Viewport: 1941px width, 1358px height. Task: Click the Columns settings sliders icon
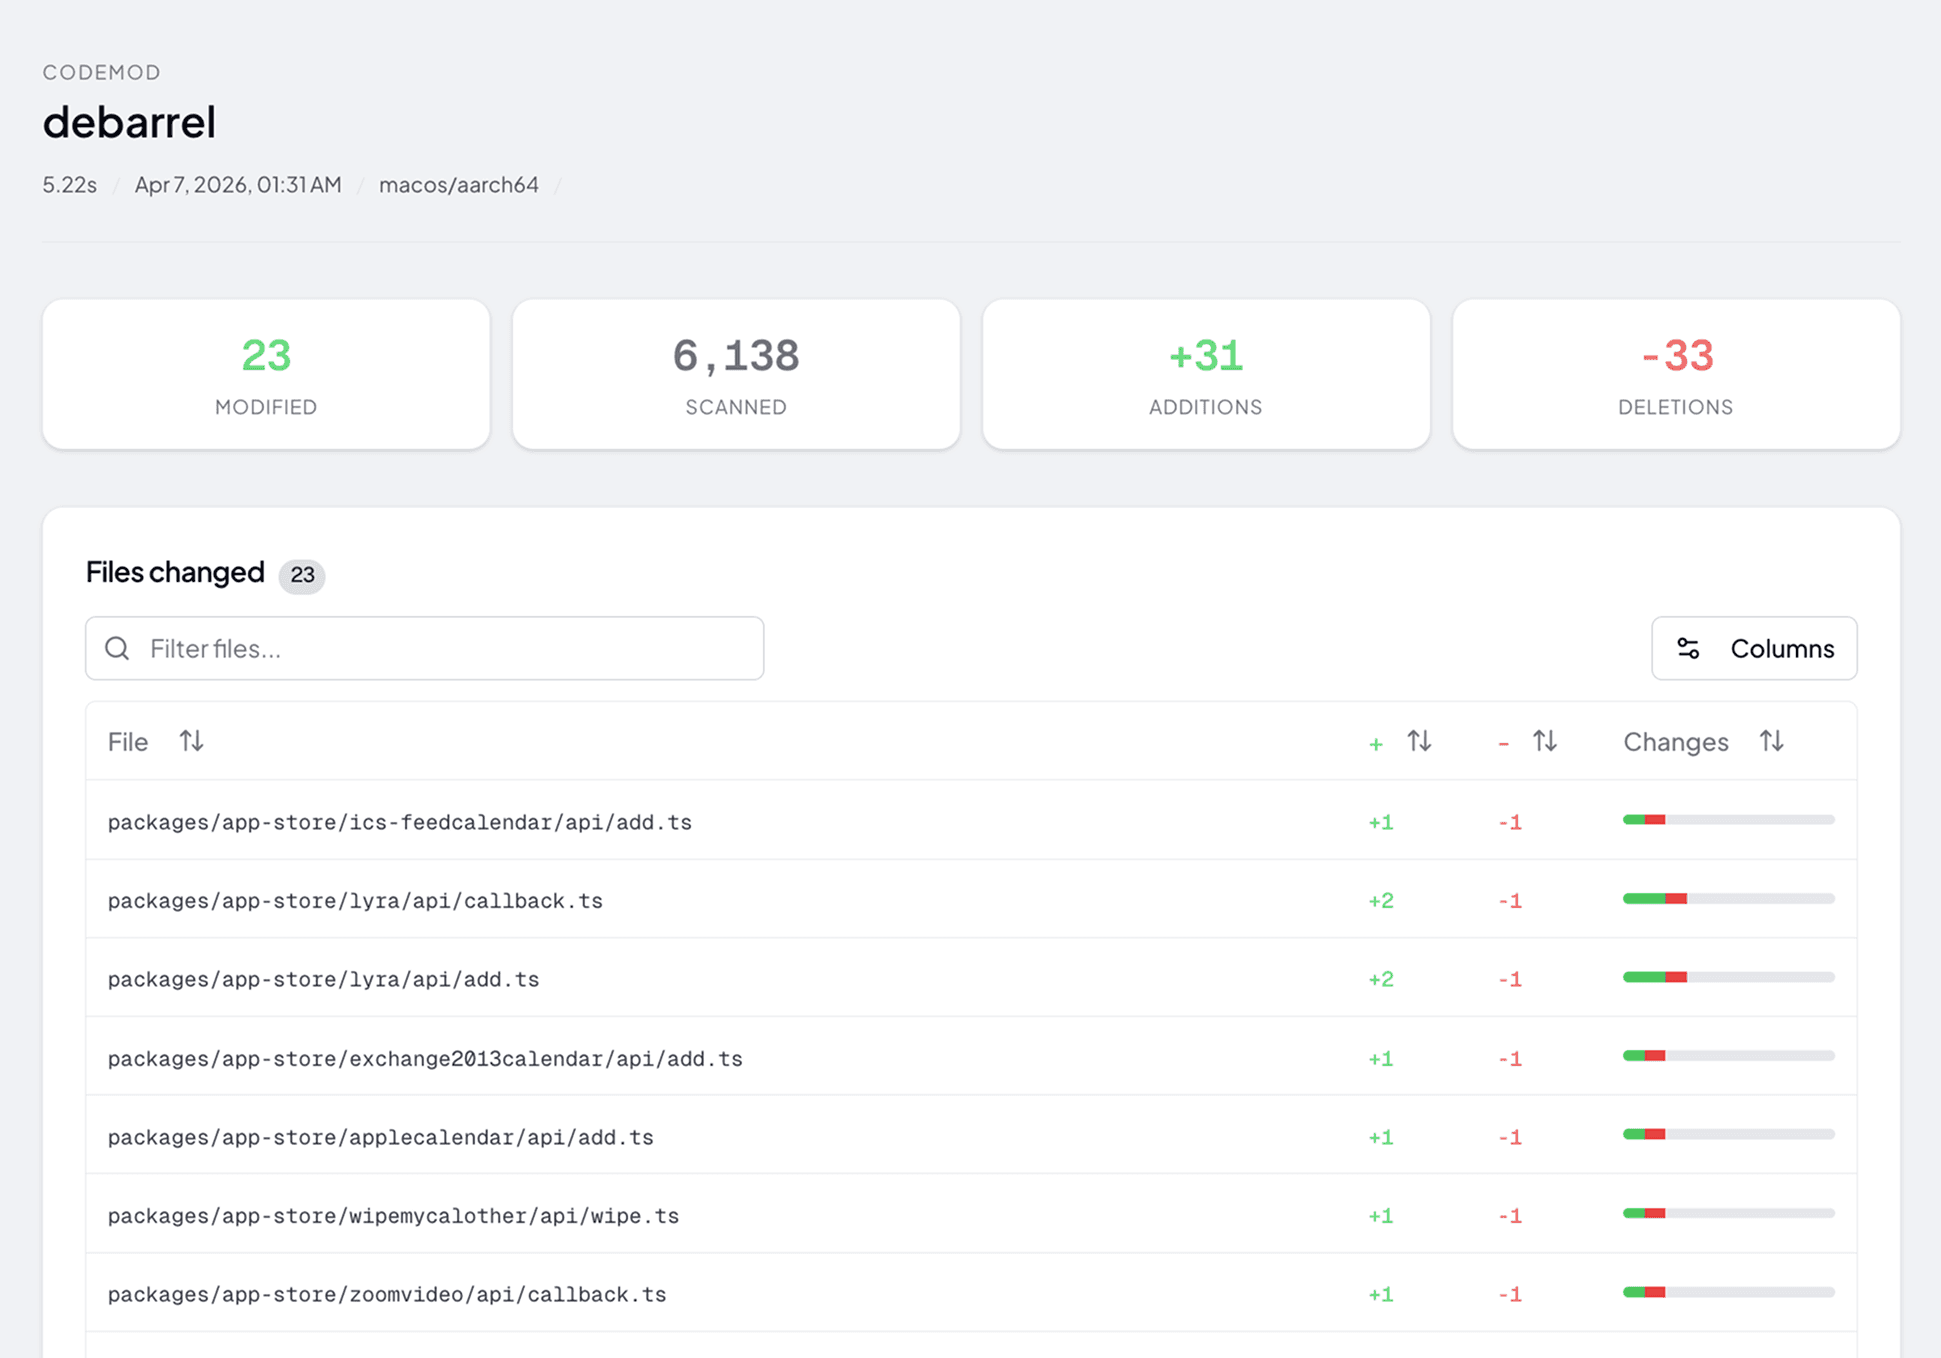pyautogui.click(x=1689, y=648)
